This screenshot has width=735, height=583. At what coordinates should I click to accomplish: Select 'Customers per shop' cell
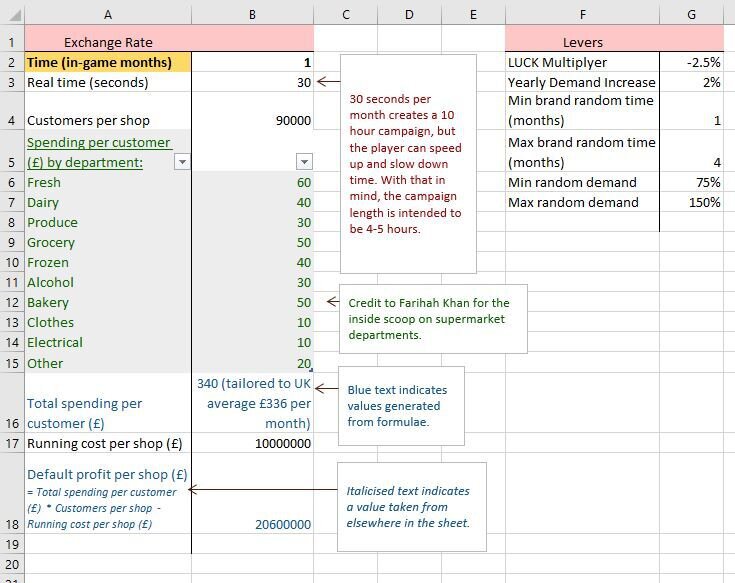point(108,111)
